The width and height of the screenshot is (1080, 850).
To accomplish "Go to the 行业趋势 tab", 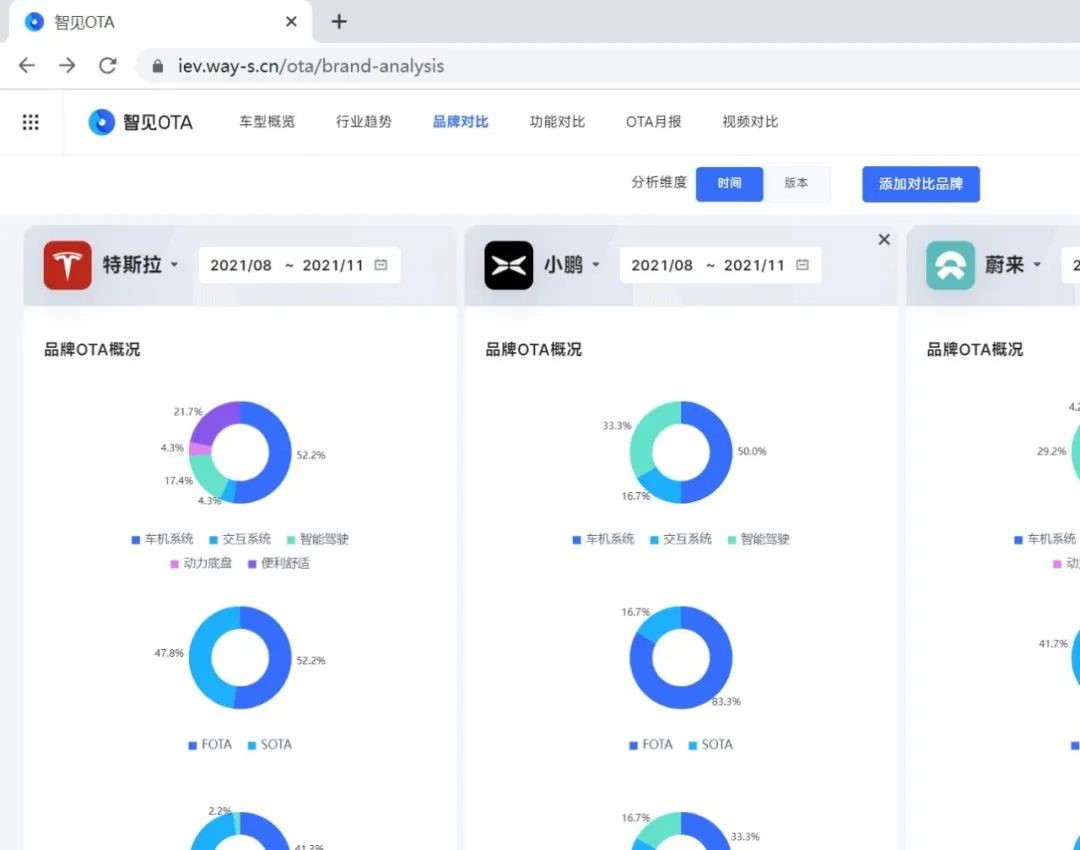I will (x=364, y=122).
